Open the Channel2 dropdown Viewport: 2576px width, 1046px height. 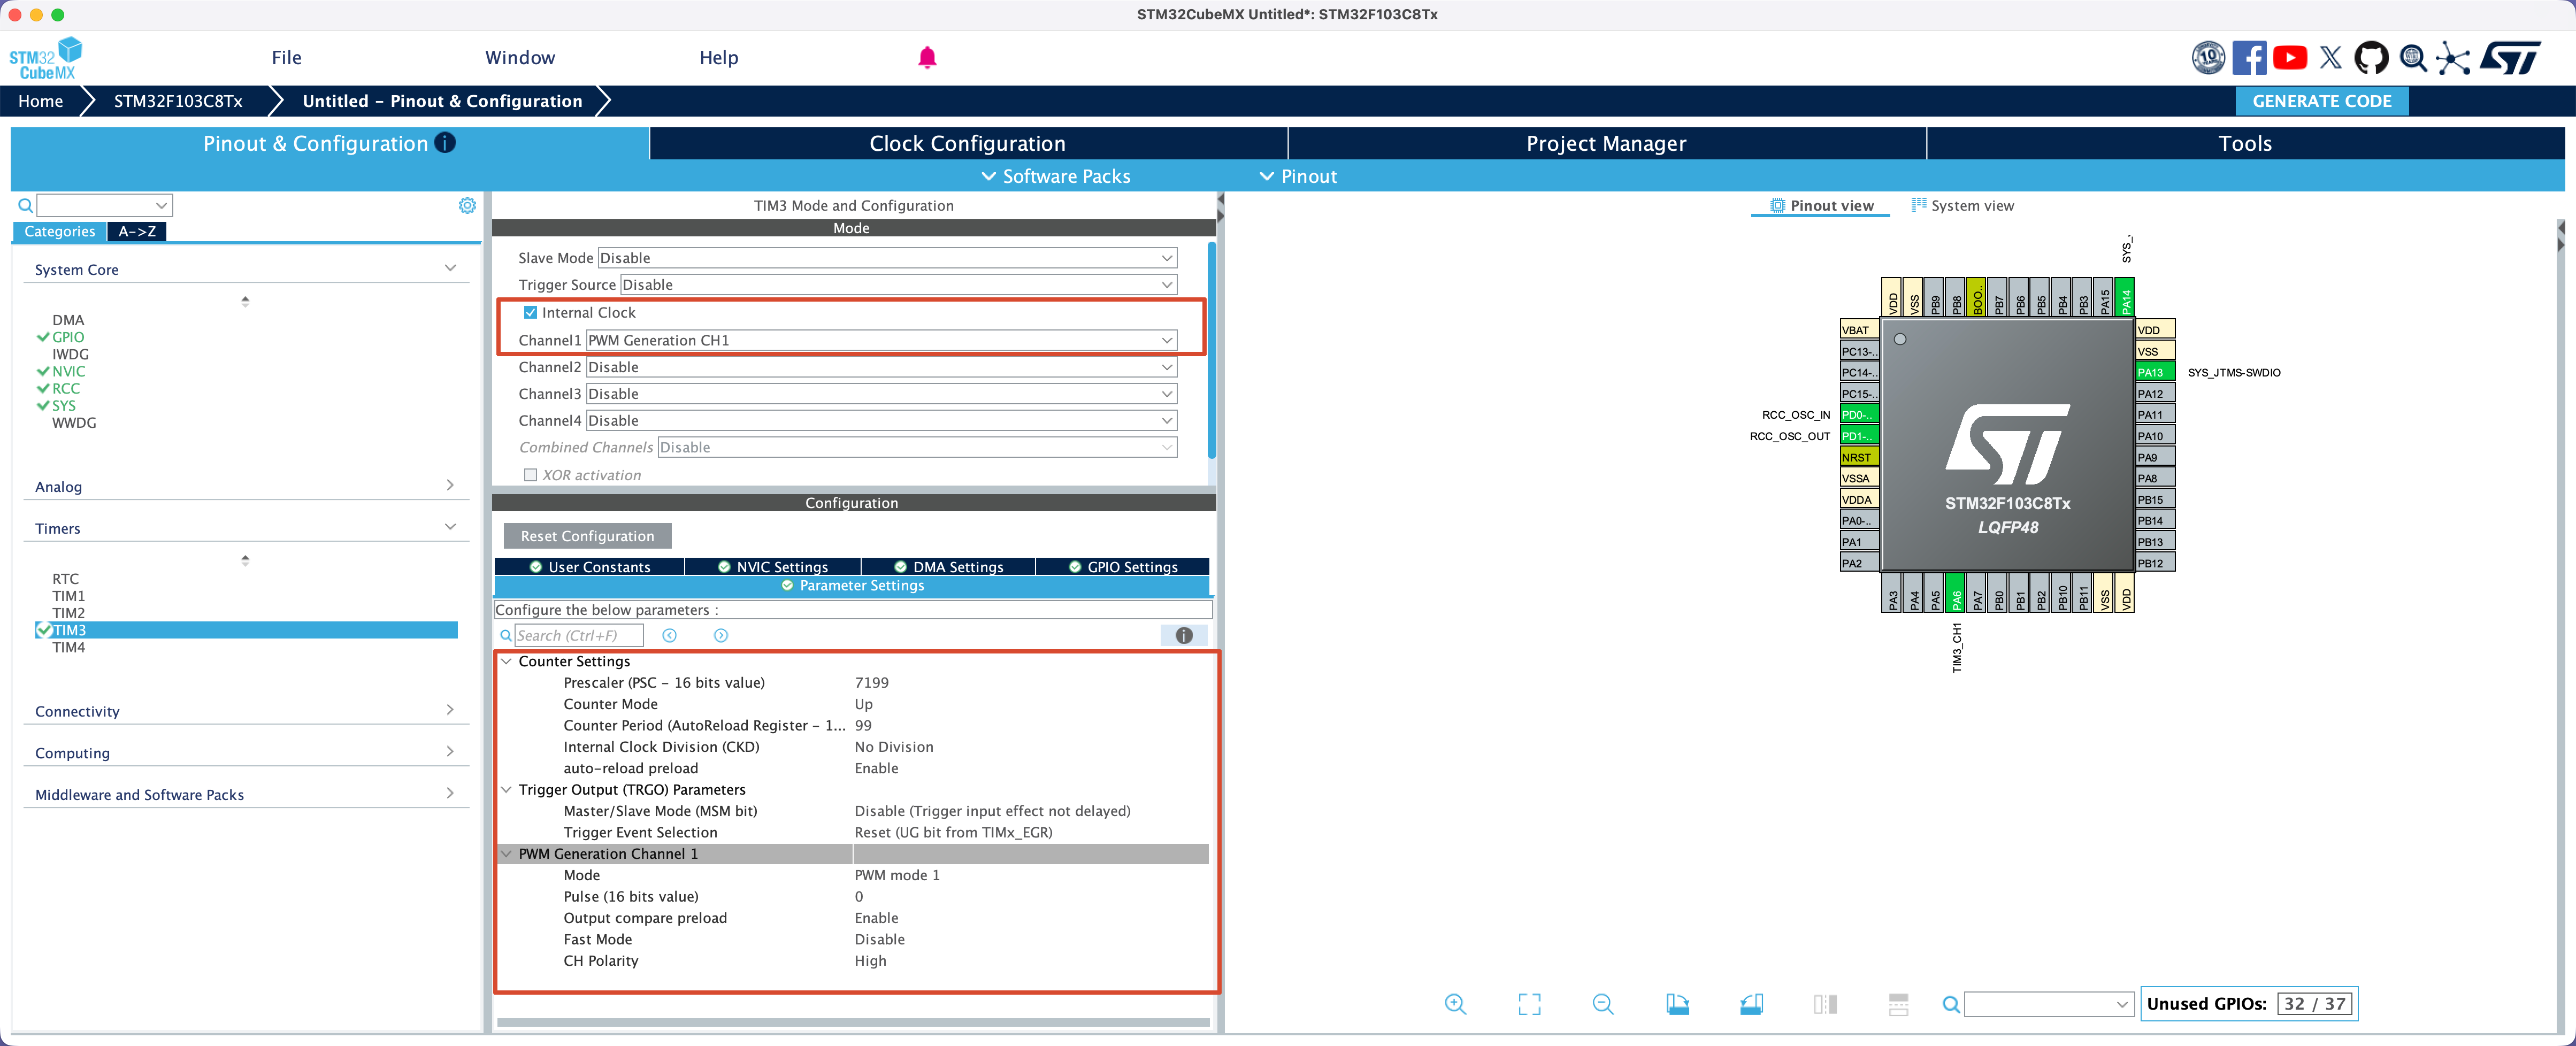click(881, 367)
